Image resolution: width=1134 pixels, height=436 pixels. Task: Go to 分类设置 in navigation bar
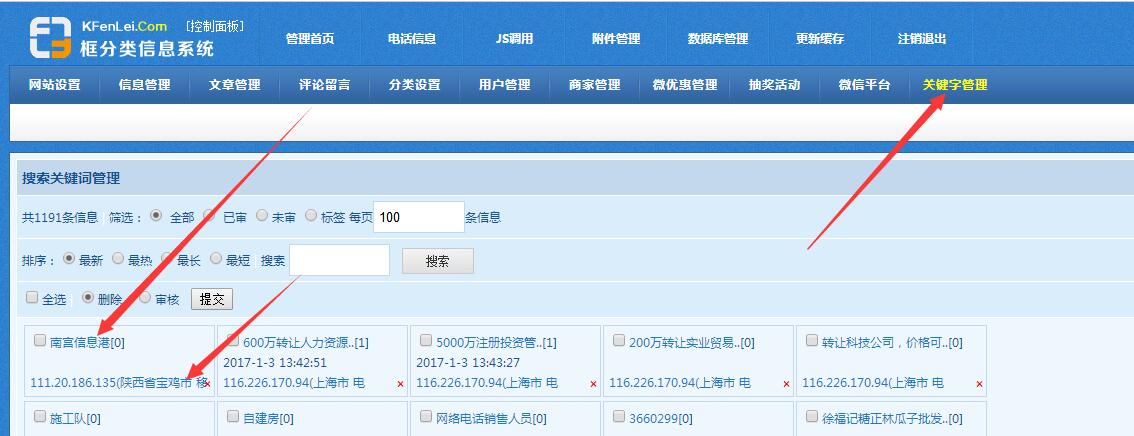tap(414, 85)
